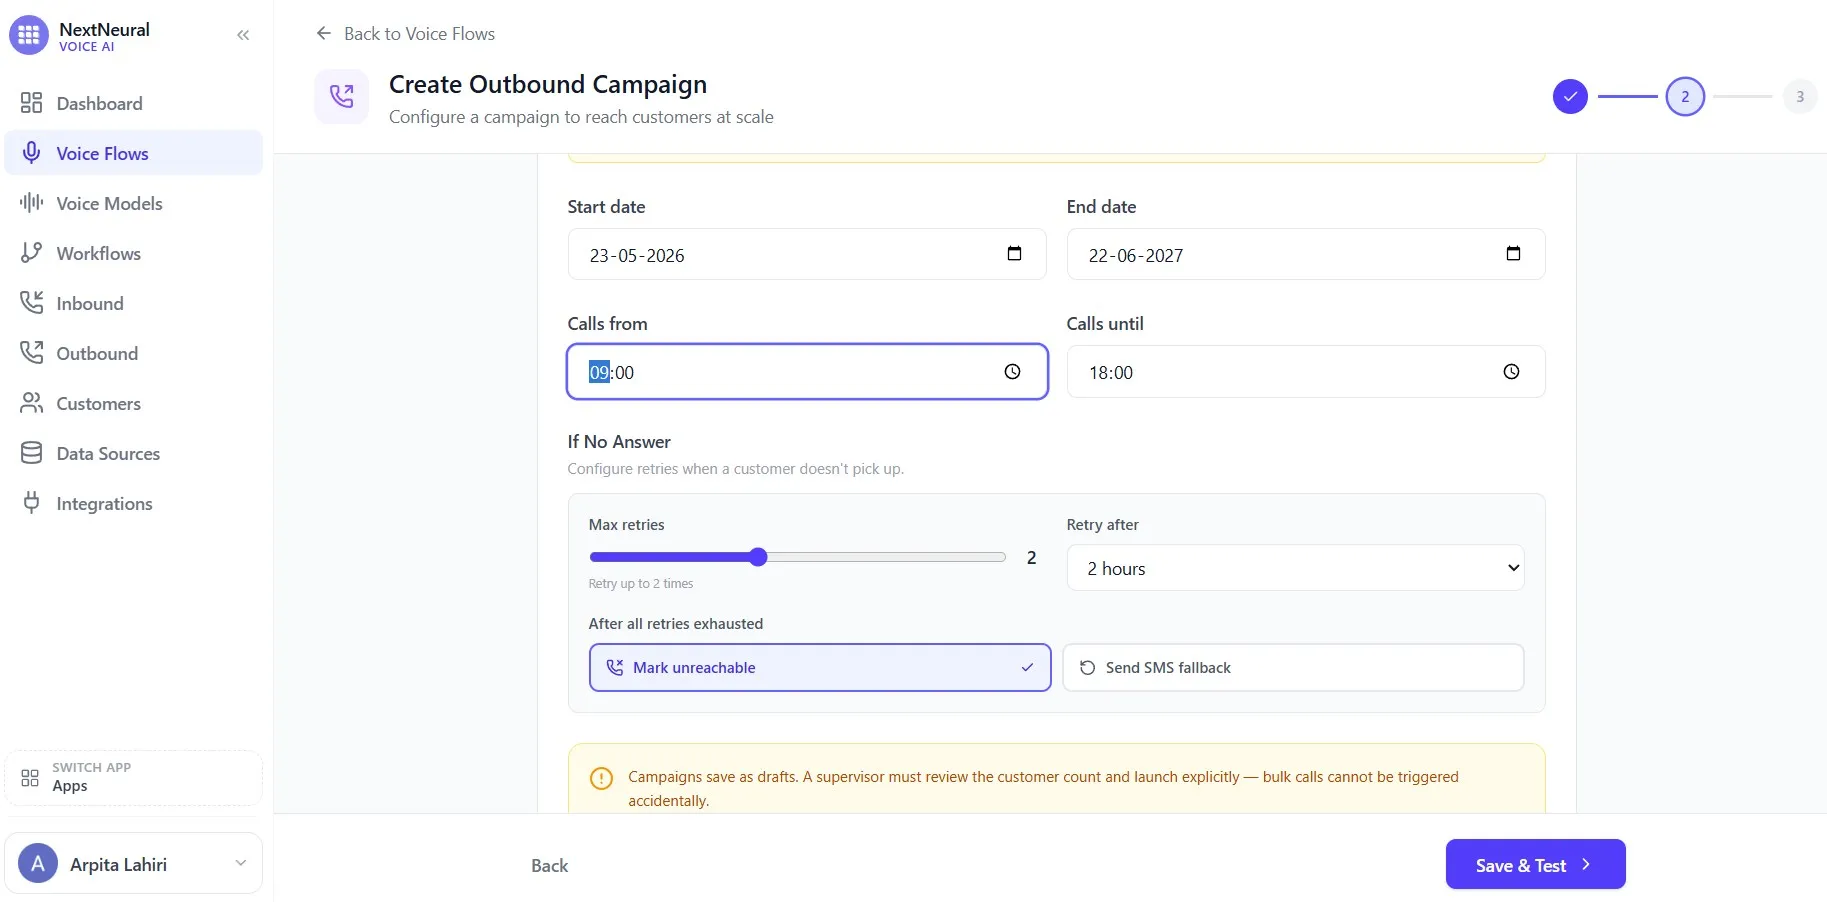The height and width of the screenshot is (902, 1827).
Task: Click the End date input field
Action: tap(1306, 254)
